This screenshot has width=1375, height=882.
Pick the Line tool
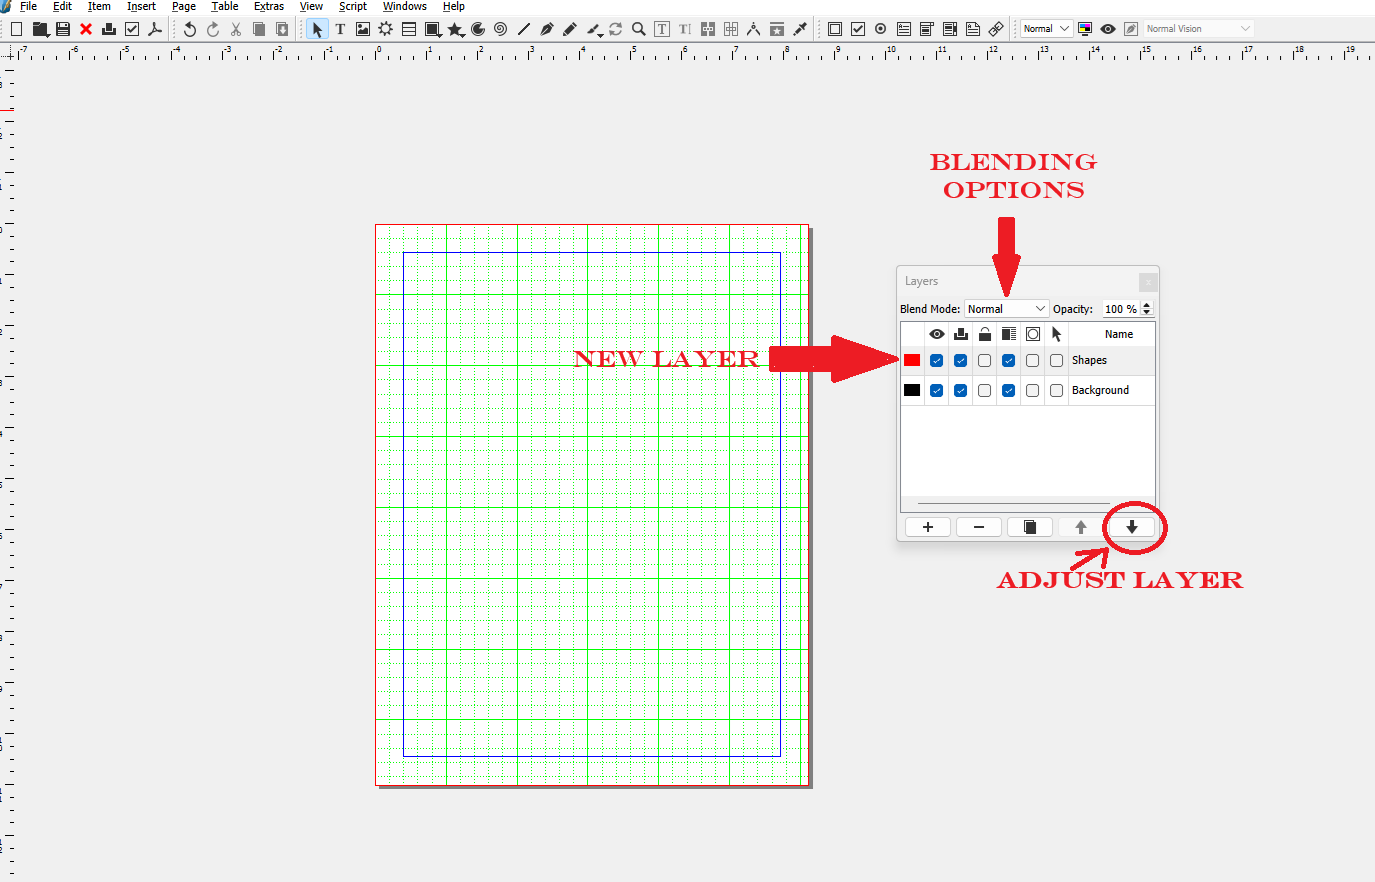524,29
